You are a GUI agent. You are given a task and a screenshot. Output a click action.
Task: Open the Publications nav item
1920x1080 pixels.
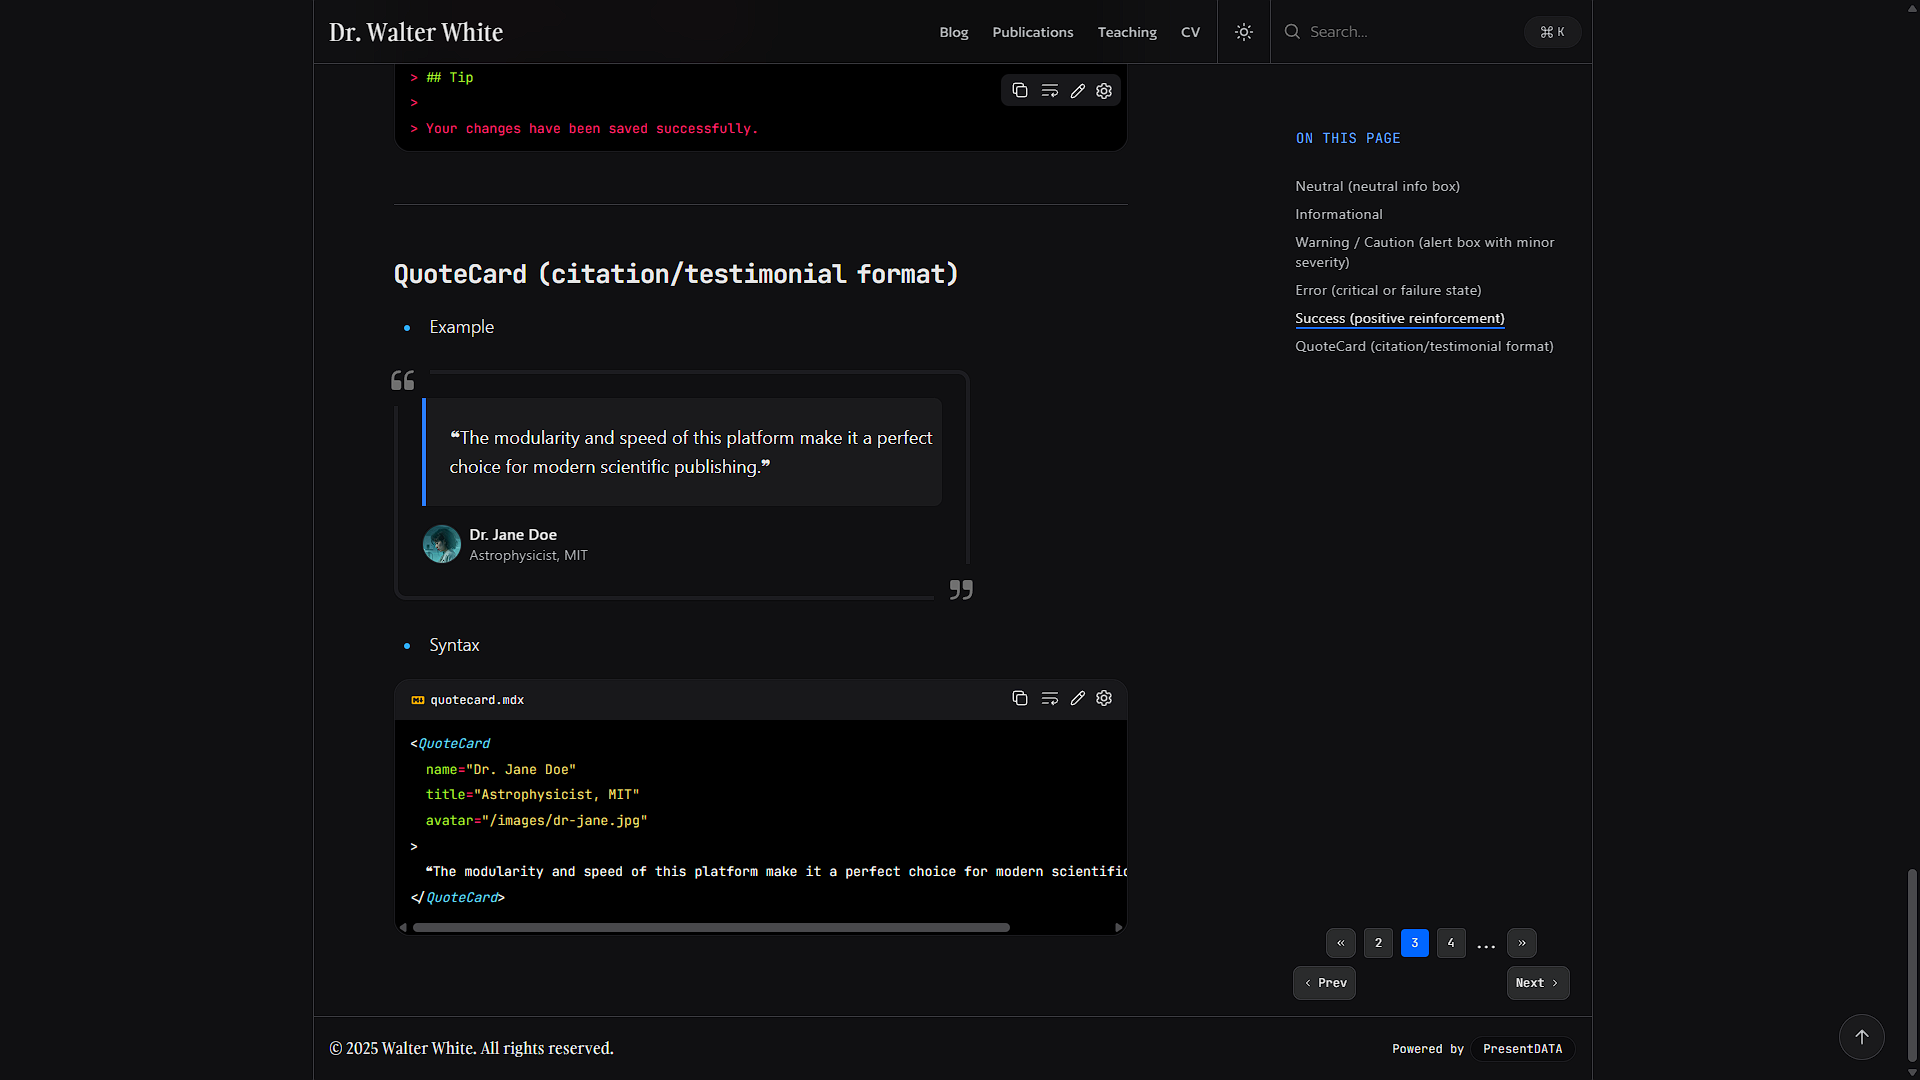tap(1032, 32)
